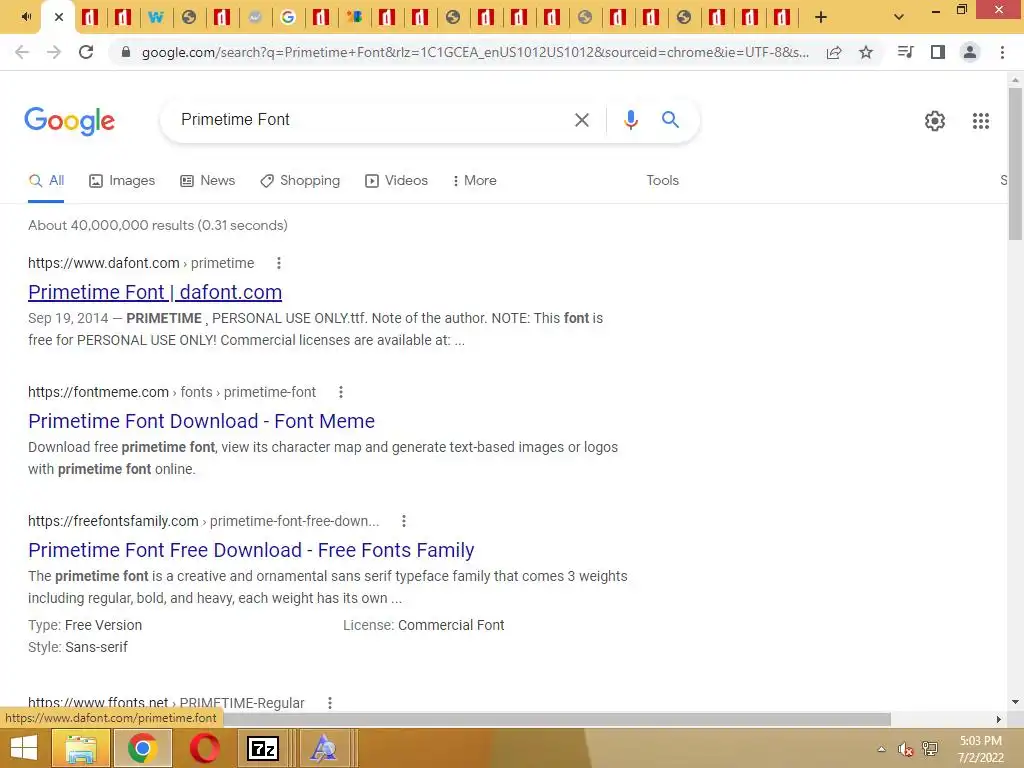The image size is (1024, 768).
Task: Share this page using the share icon
Action: point(834,52)
